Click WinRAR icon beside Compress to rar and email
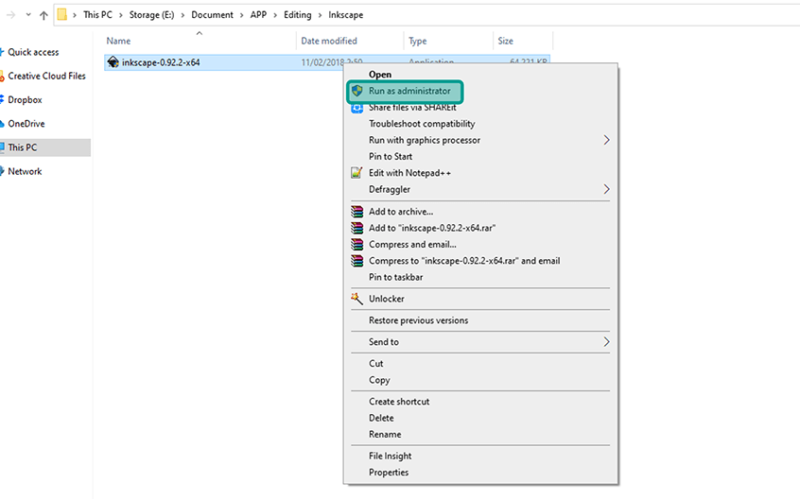 point(357,261)
